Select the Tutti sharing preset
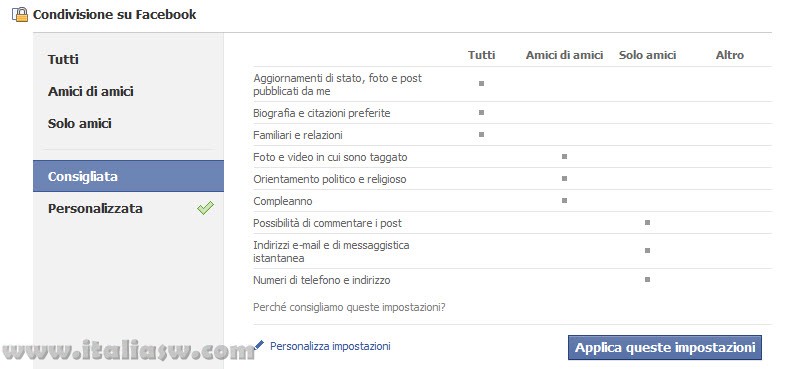Screen dimensions: 798x369 pos(63,60)
